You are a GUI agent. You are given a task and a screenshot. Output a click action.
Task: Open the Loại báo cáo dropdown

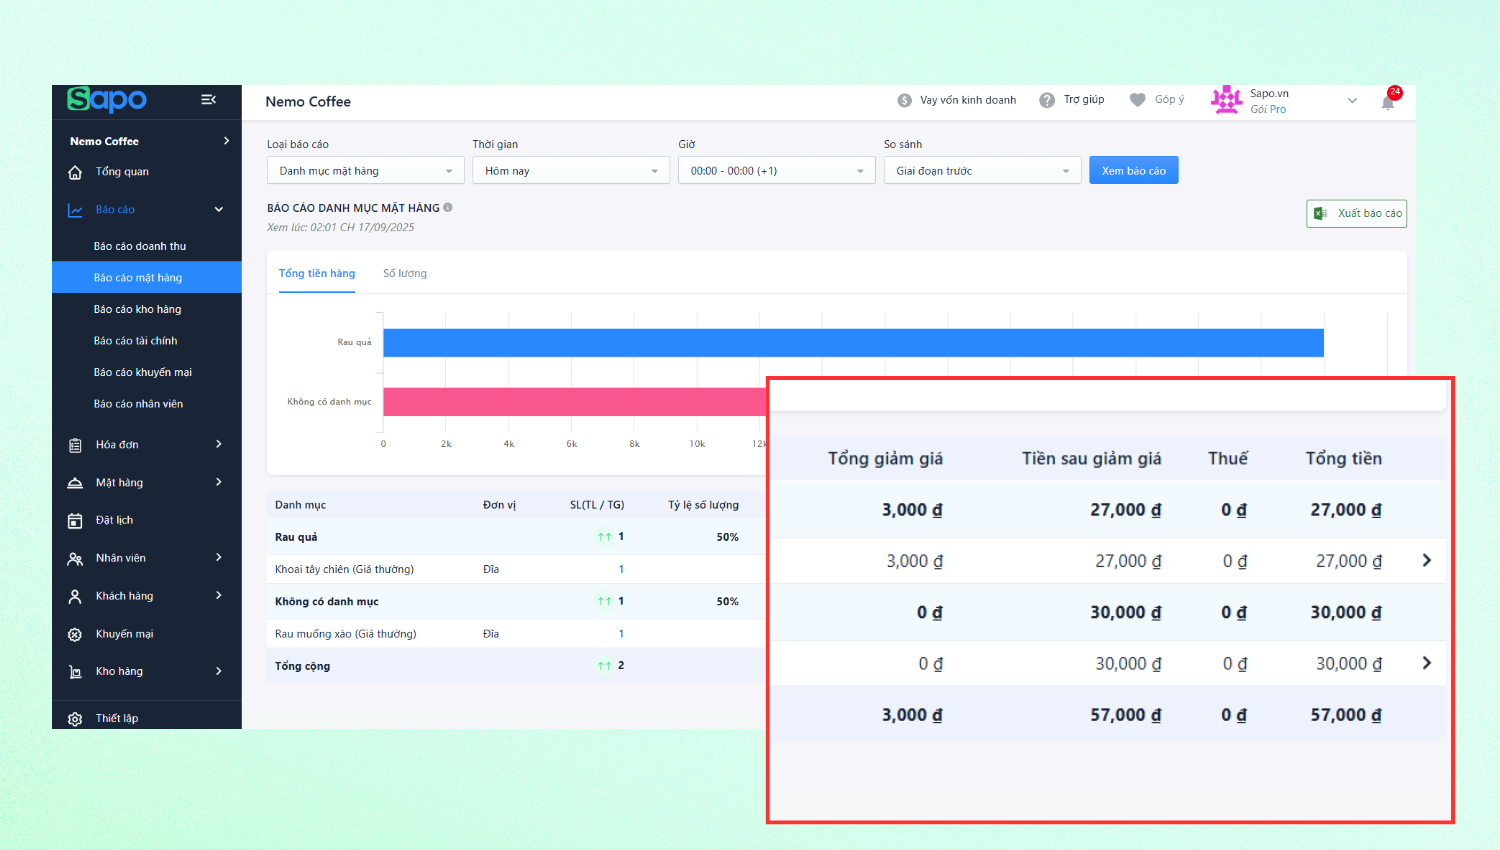pos(365,171)
